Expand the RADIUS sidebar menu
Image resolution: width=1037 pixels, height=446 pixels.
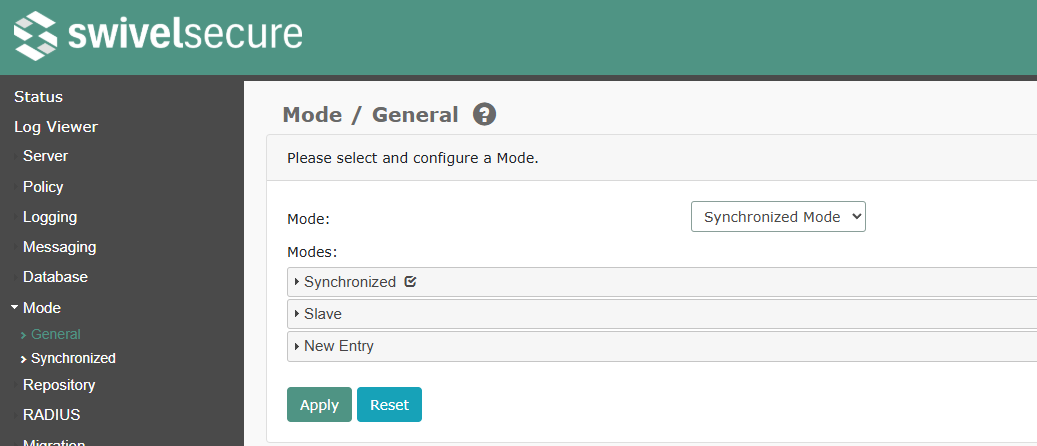click(52, 415)
